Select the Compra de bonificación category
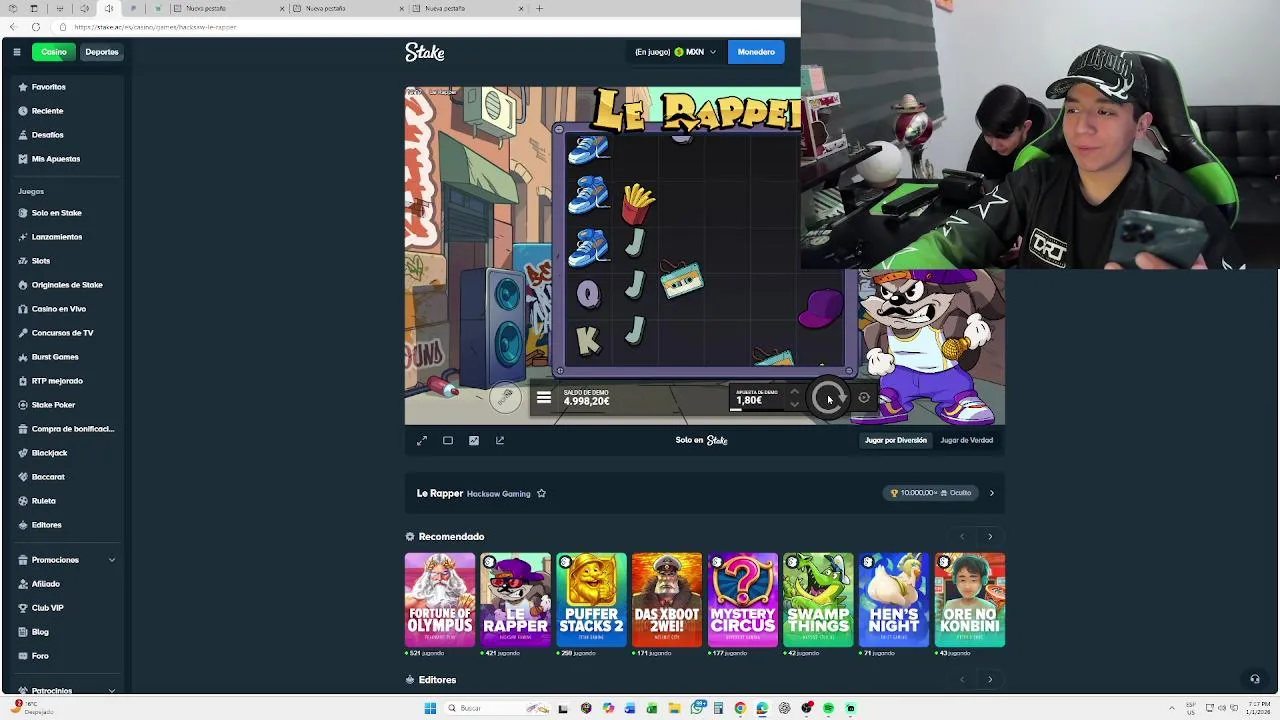The height and width of the screenshot is (720, 1280). (x=72, y=429)
